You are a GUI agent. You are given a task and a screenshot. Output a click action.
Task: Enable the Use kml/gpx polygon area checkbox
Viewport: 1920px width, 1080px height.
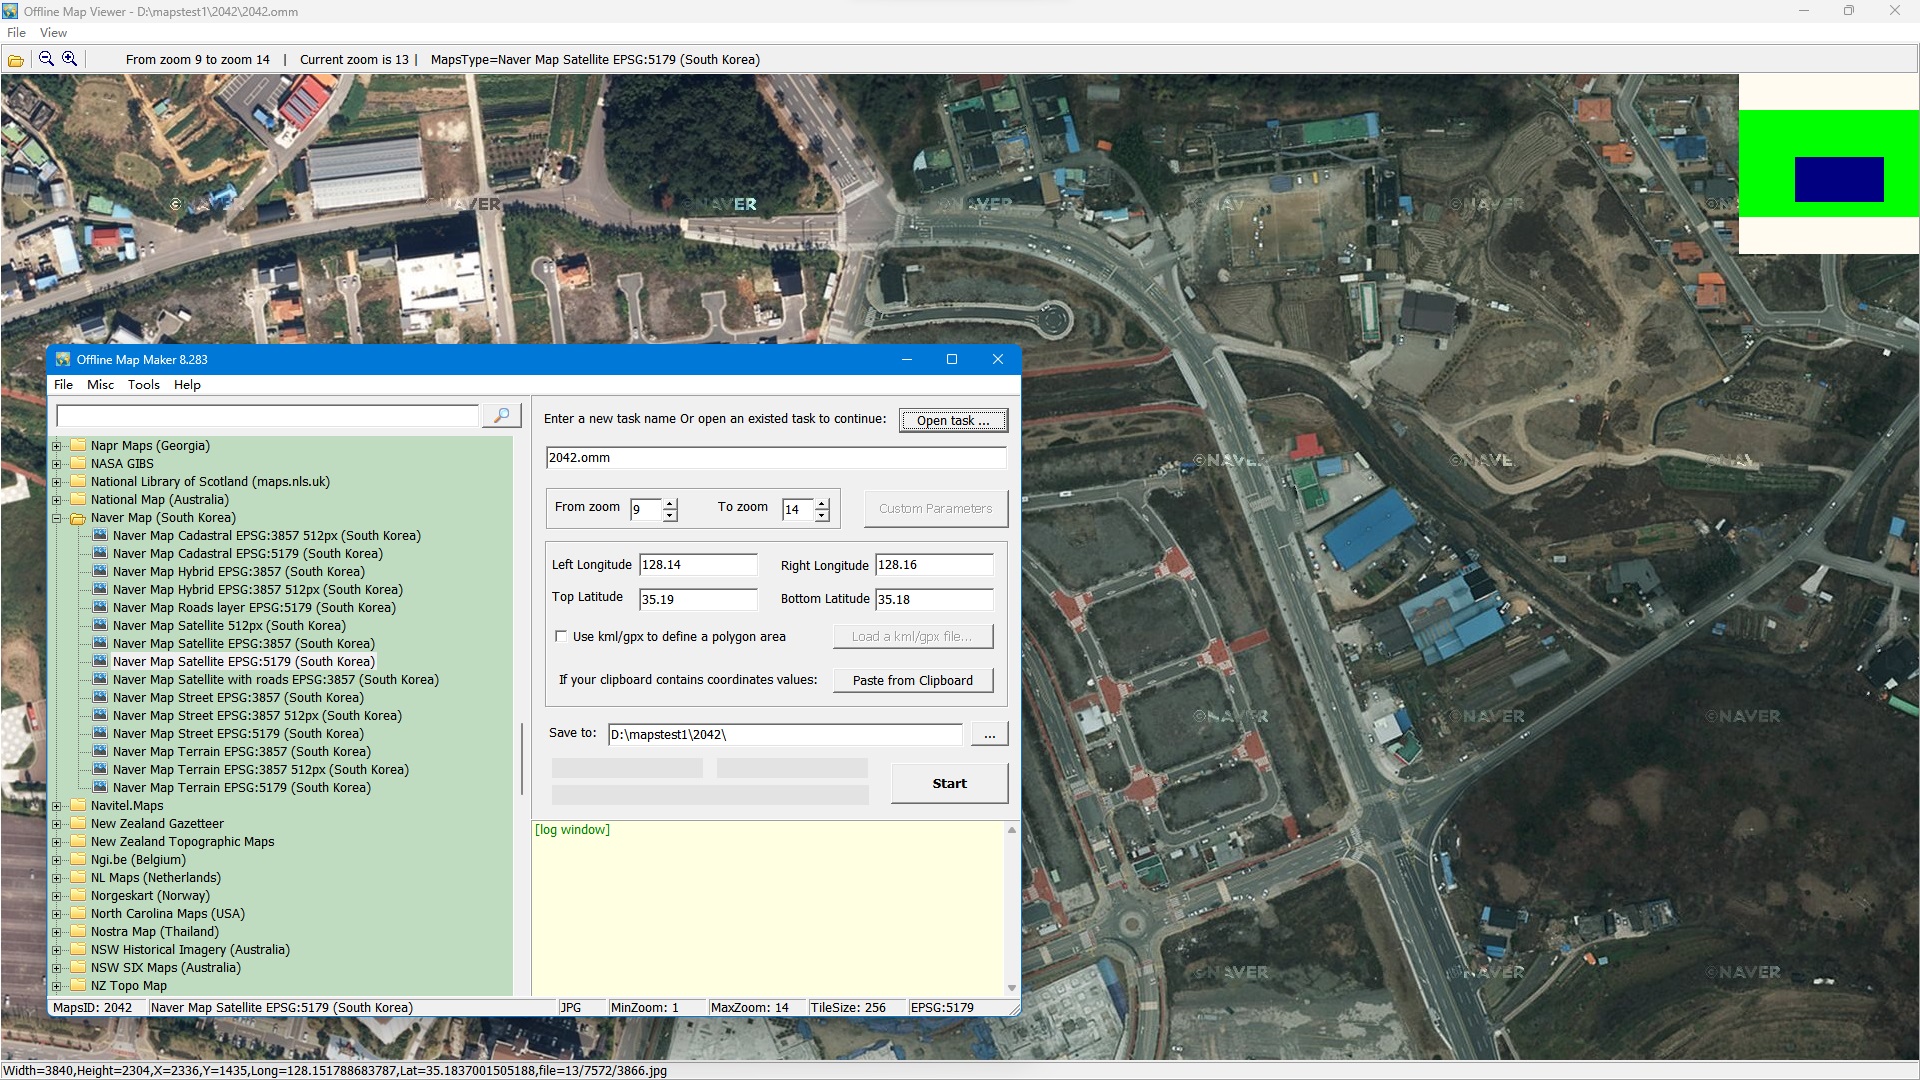point(561,636)
